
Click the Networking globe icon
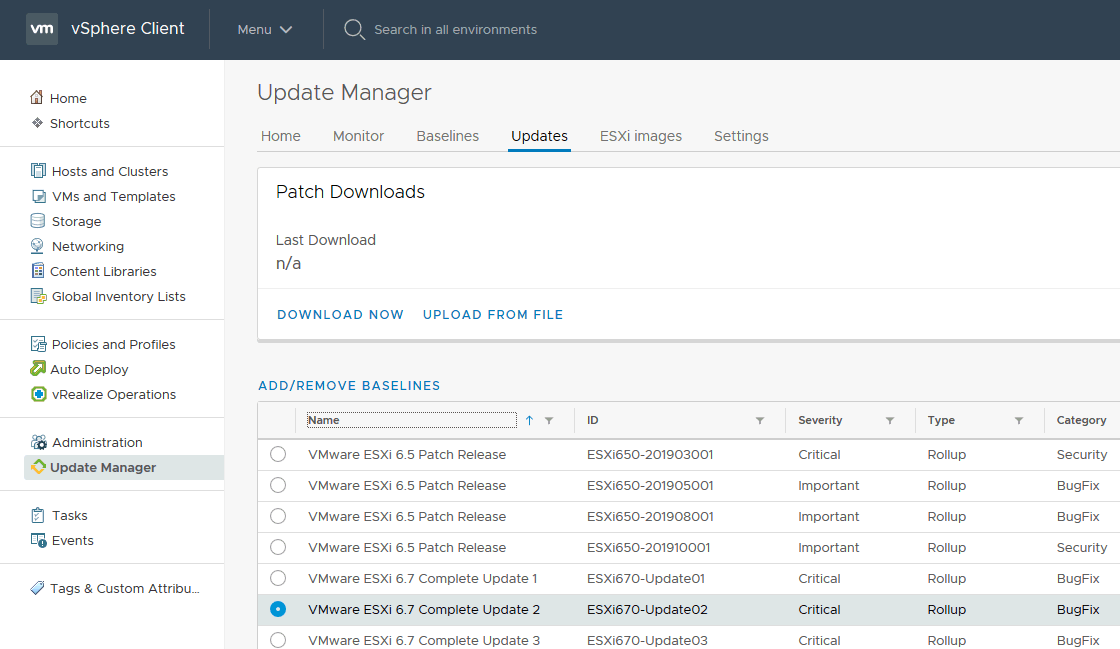click(x=37, y=246)
